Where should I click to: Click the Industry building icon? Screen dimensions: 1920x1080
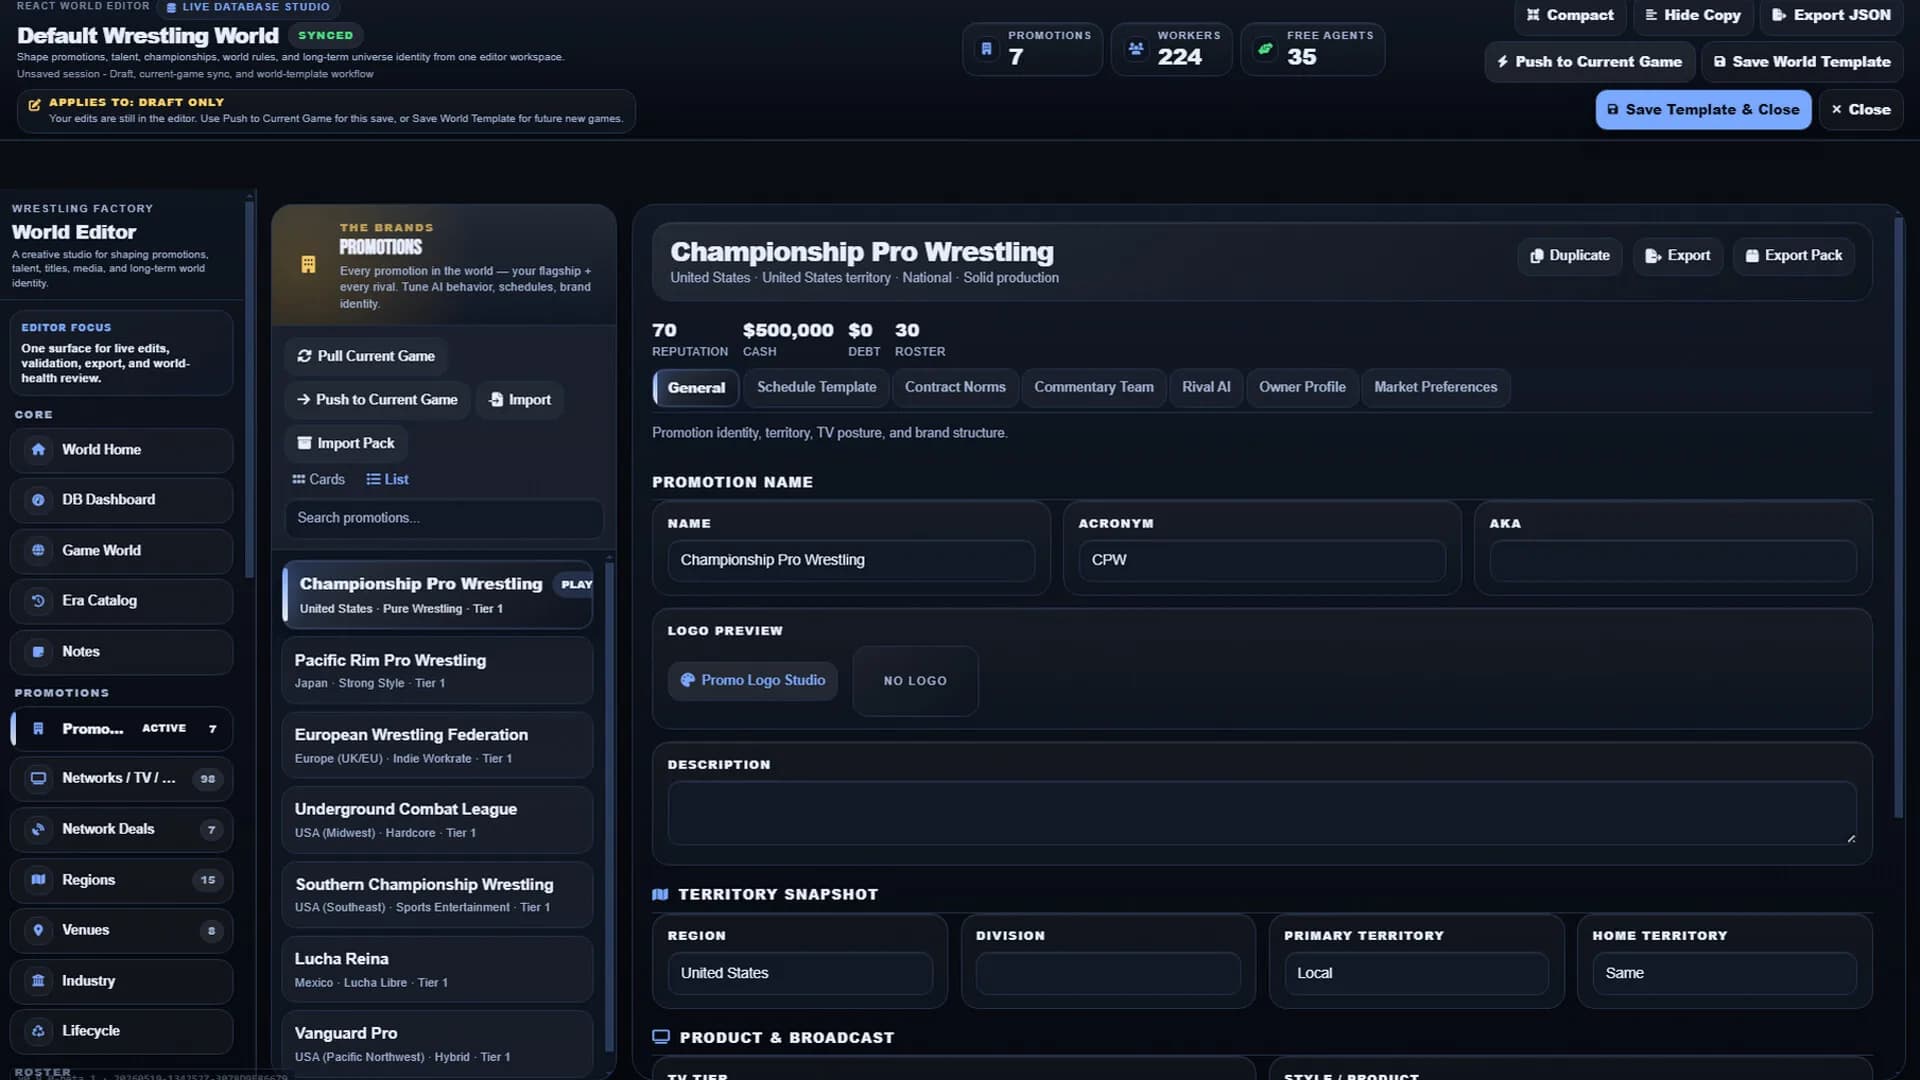38,981
